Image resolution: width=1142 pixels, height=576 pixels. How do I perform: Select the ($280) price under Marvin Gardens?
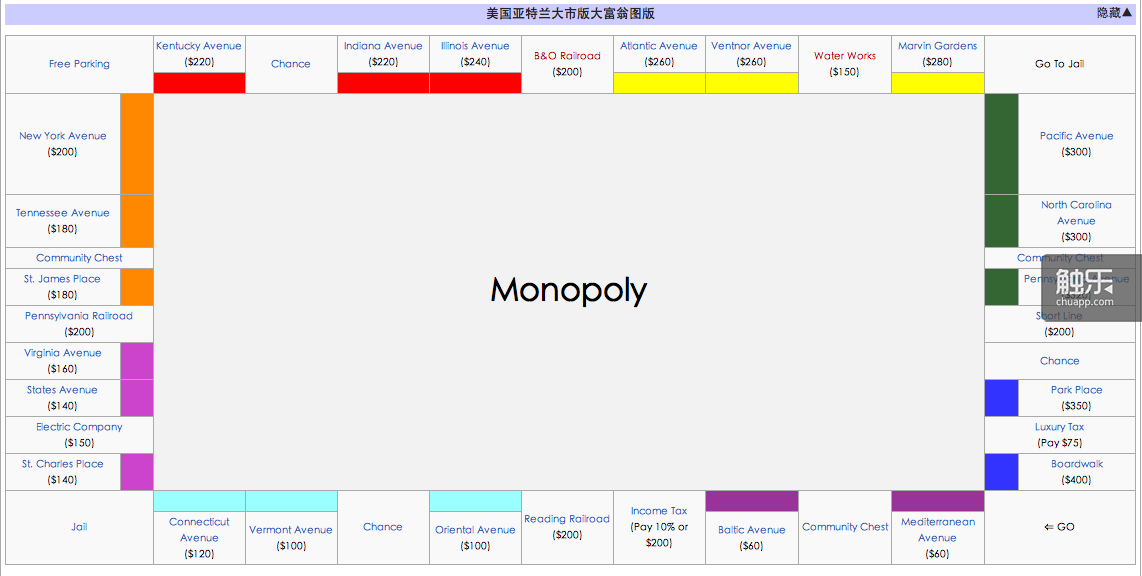point(937,62)
